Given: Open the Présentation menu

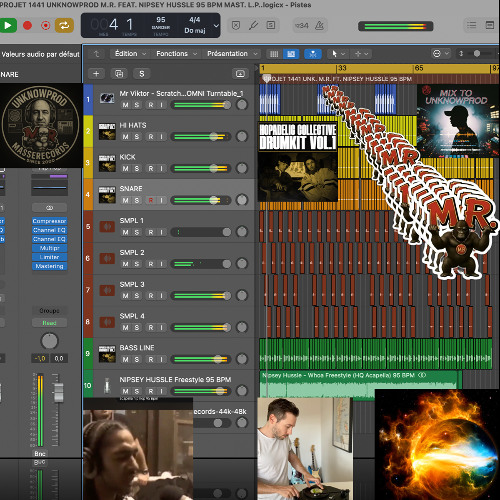Looking at the screenshot, I should [232, 54].
